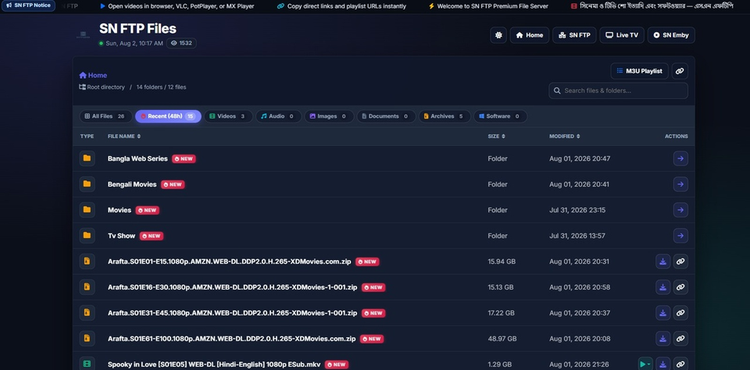Sort by File Name column
Image resolution: width=750 pixels, height=370 pixels.
124,136
